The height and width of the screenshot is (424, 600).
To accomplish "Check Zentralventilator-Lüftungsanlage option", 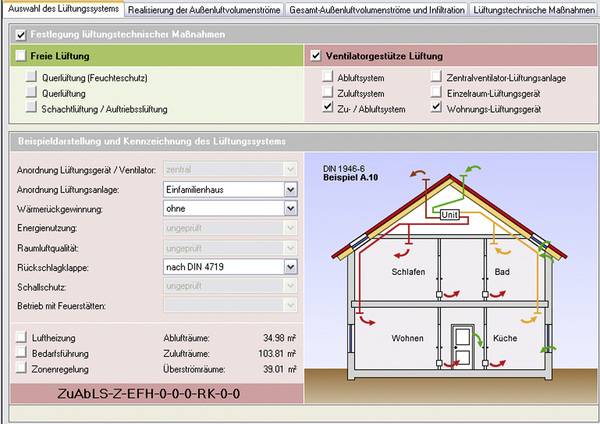I will click(439, 76).
